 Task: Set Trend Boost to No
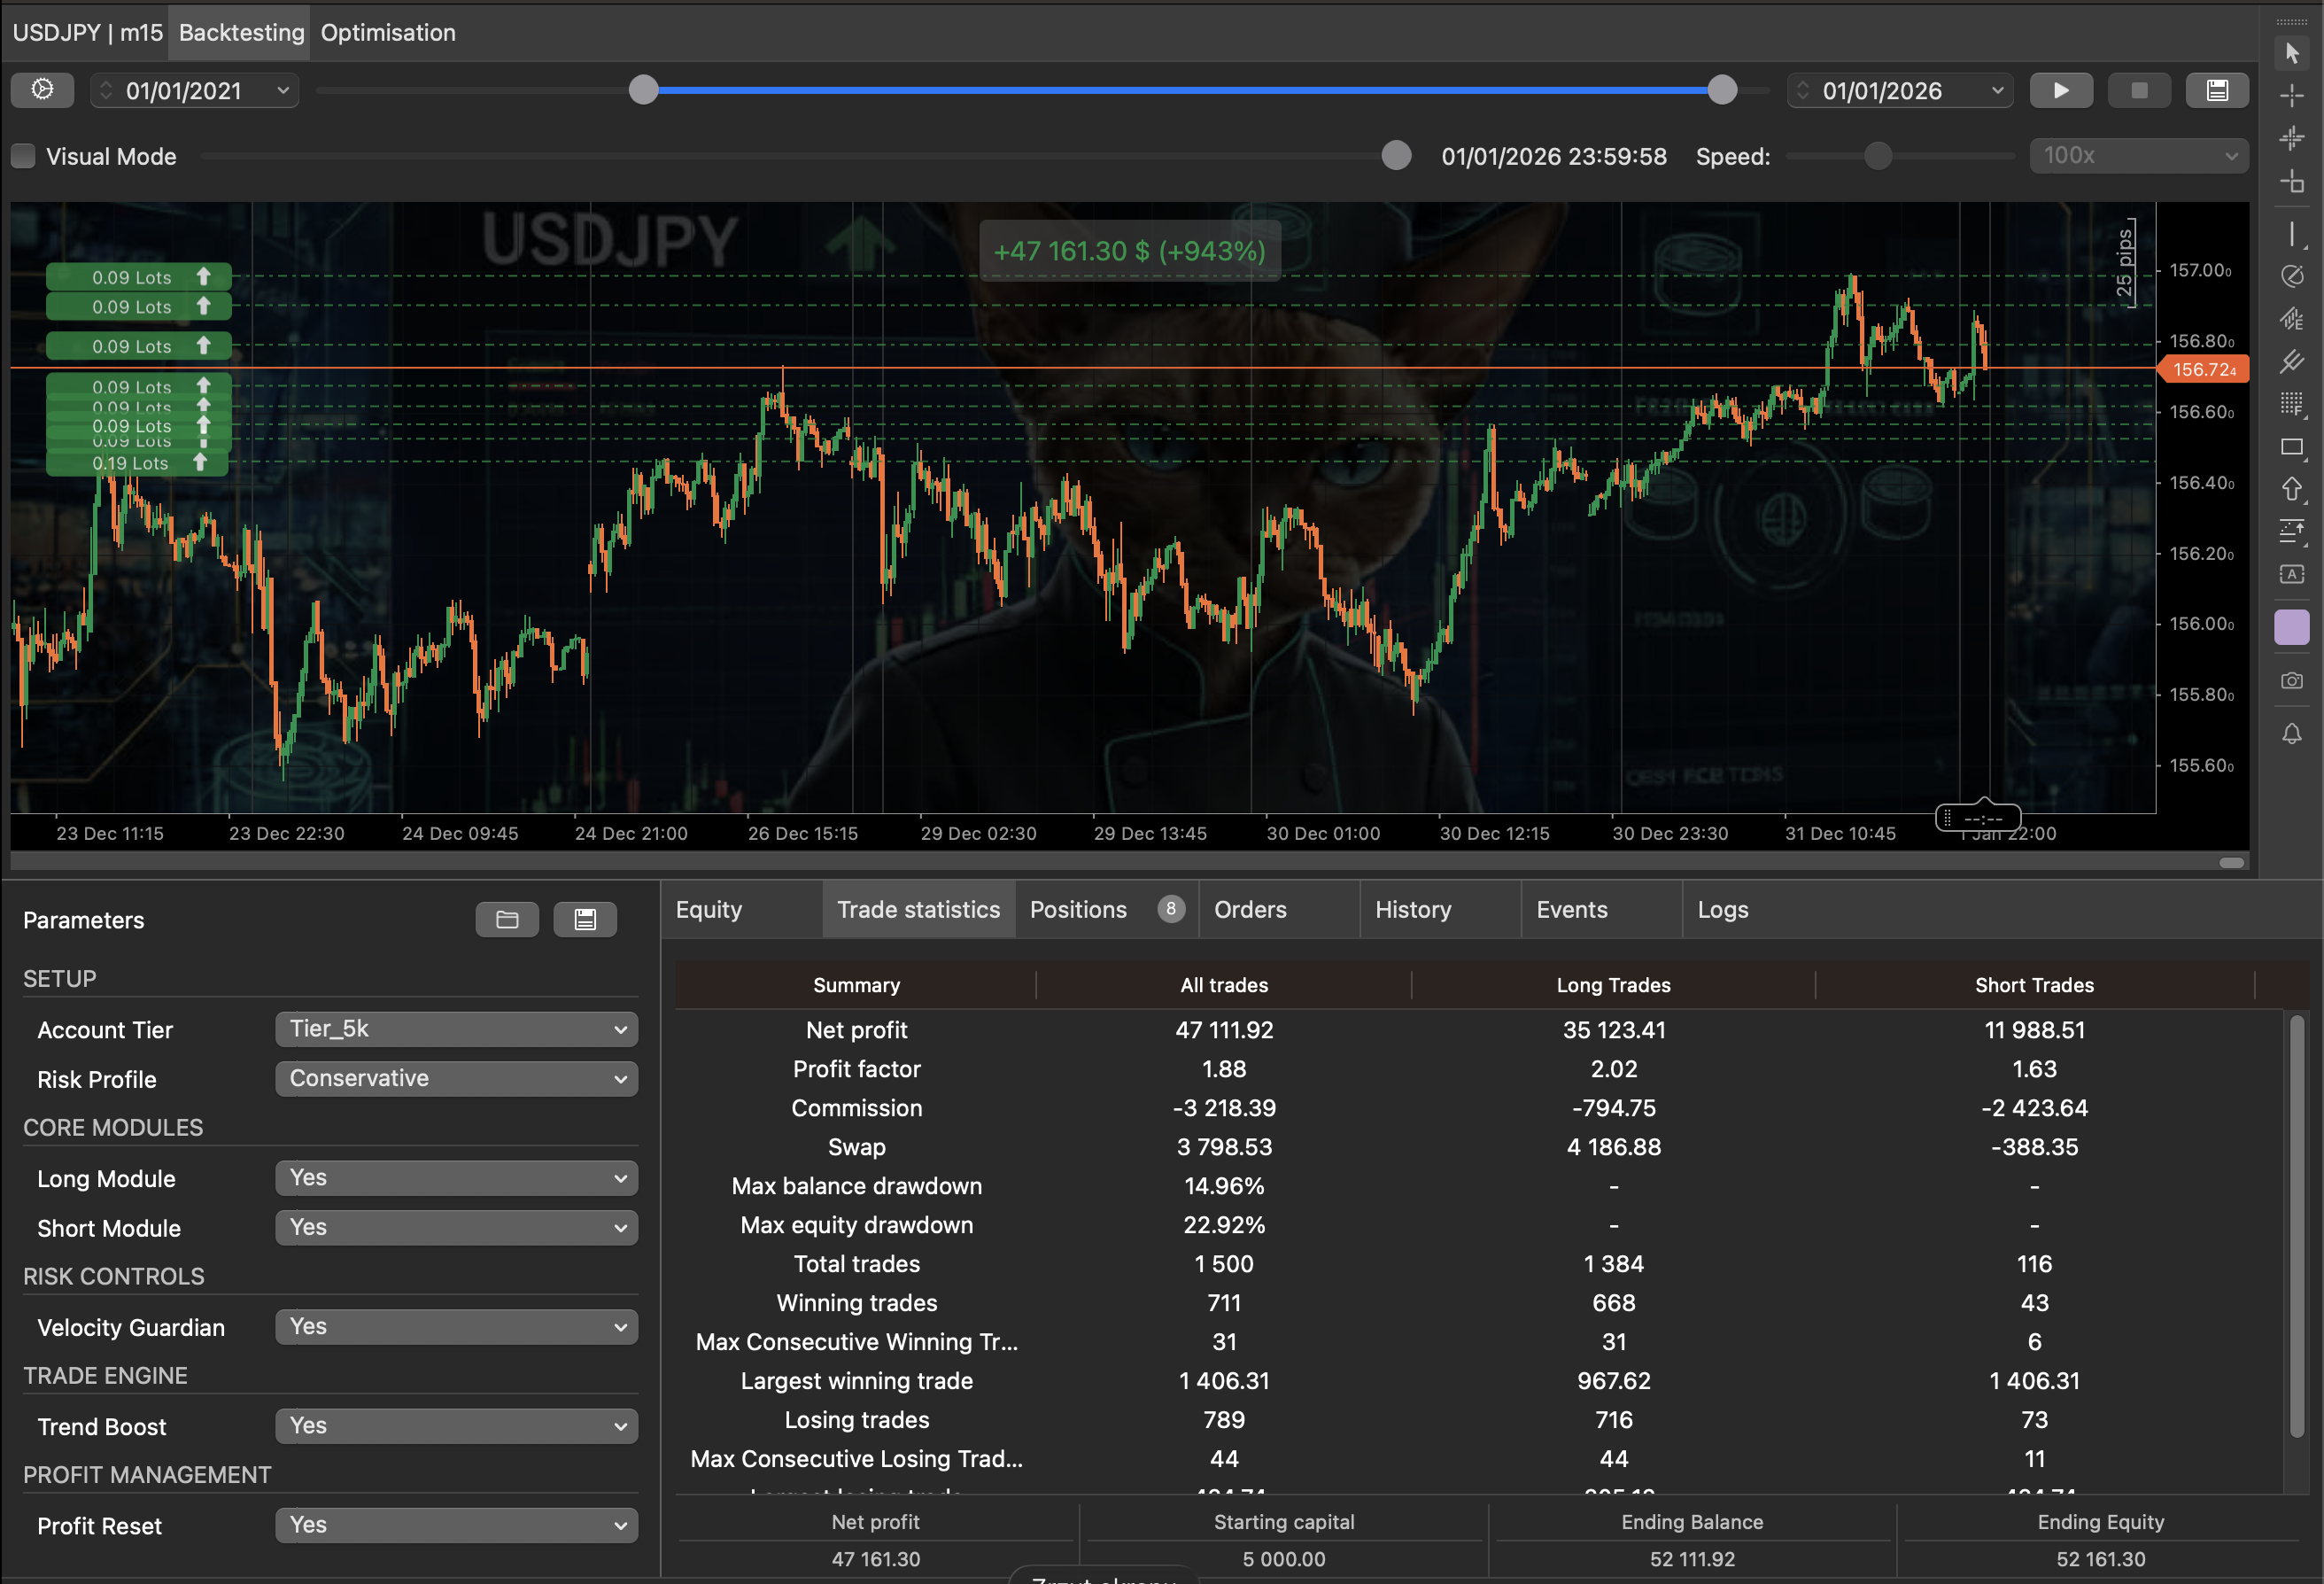tap(456, 1426)
